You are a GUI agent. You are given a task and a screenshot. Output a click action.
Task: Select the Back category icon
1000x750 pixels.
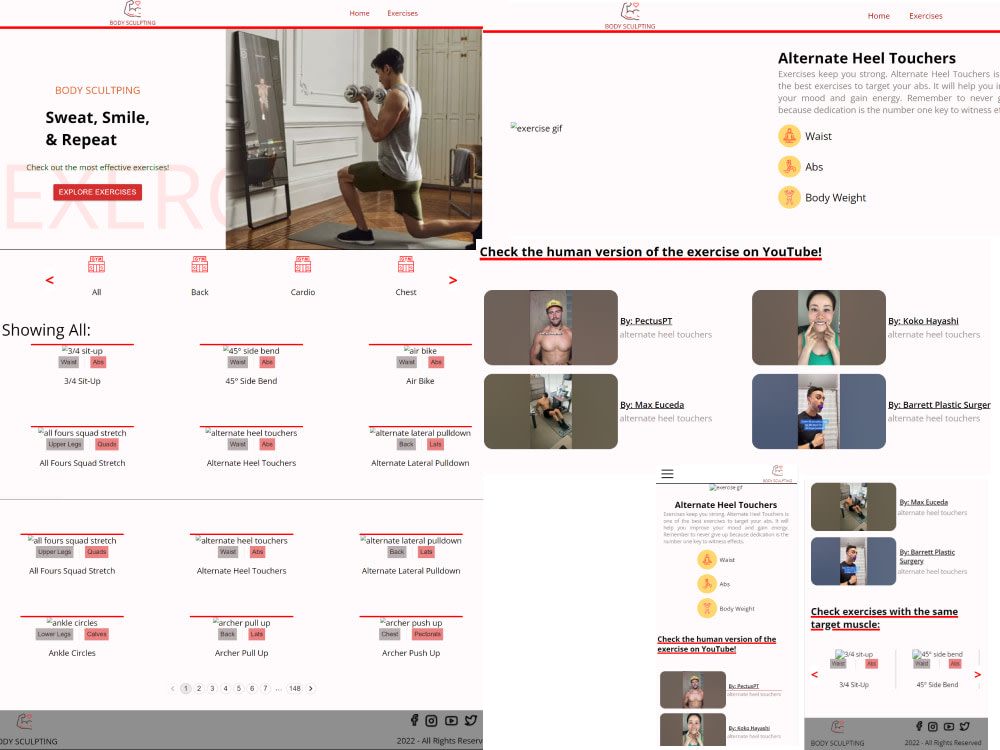[200, 264]
